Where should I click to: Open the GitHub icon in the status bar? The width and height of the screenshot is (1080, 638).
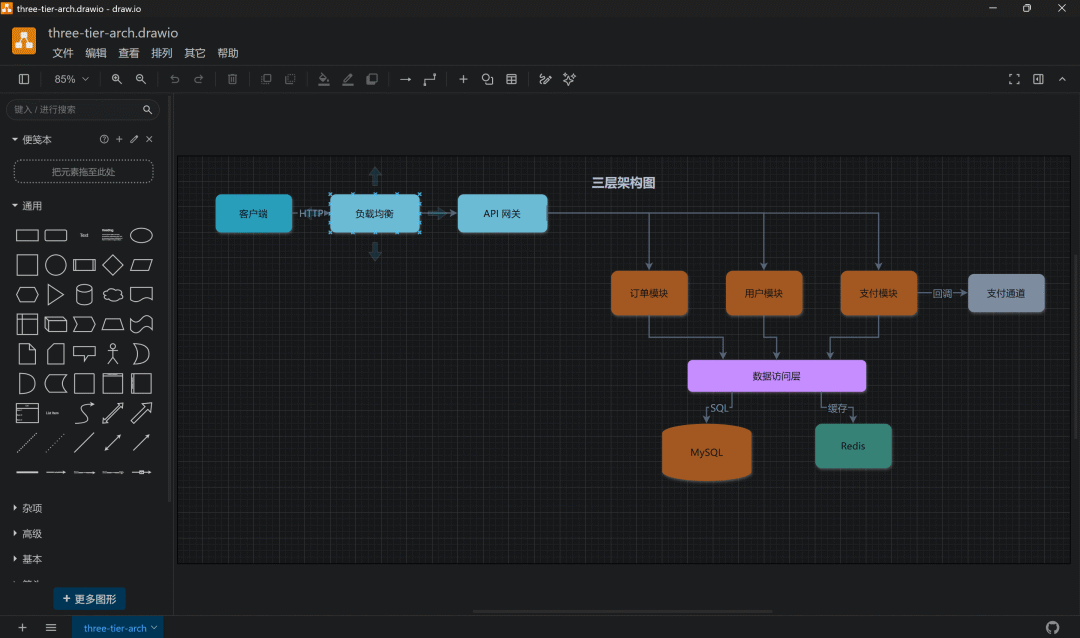(1052, 628)
